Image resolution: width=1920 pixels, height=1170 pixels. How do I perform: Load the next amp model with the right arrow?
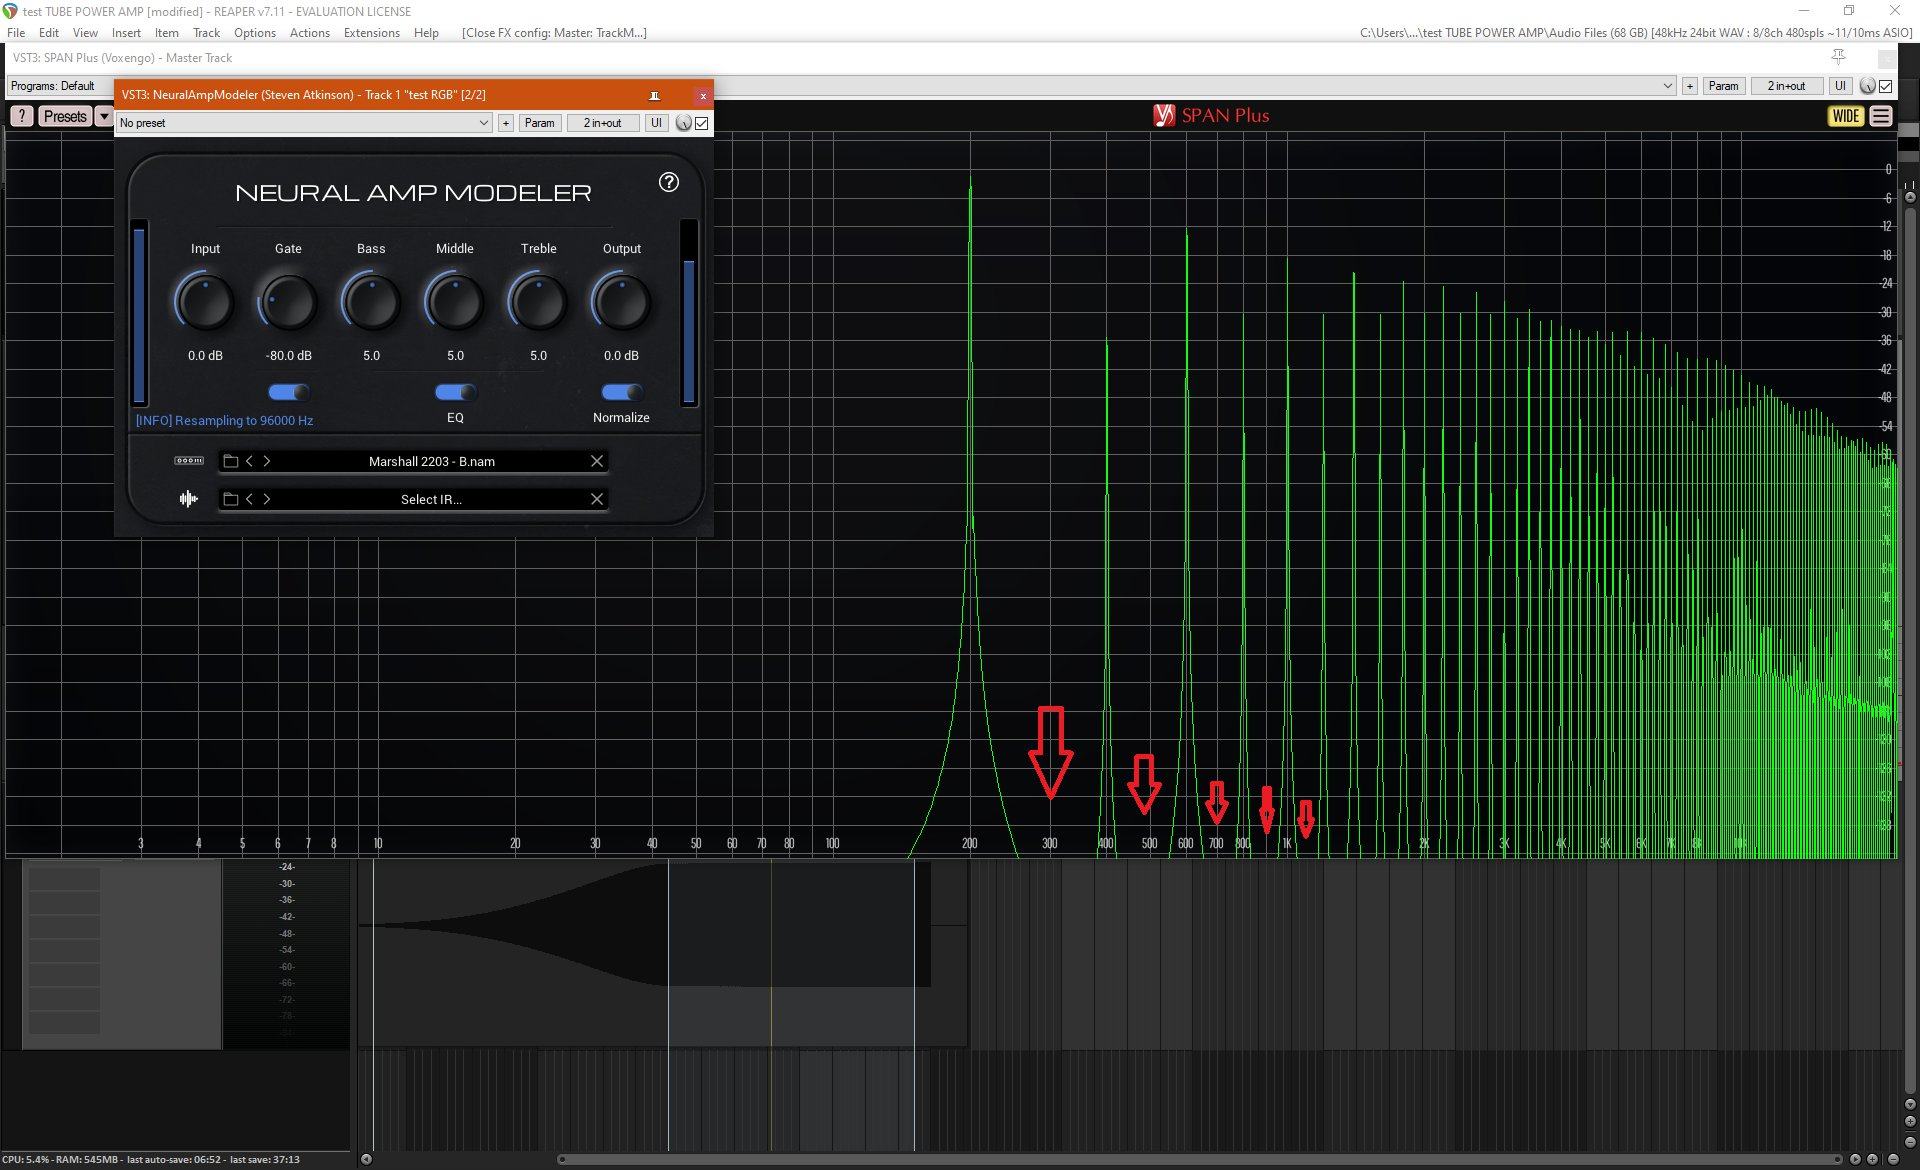tap(267, 461)
